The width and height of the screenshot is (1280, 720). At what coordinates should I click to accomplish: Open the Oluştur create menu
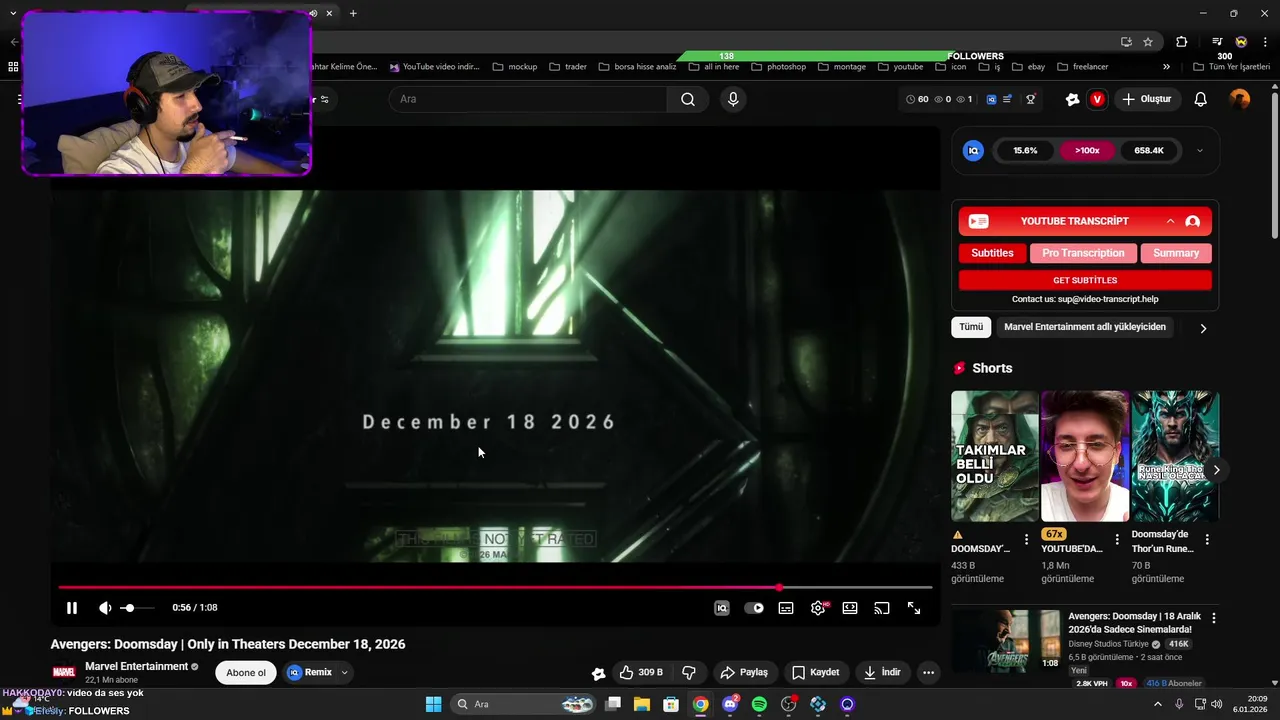[1146, 99]
